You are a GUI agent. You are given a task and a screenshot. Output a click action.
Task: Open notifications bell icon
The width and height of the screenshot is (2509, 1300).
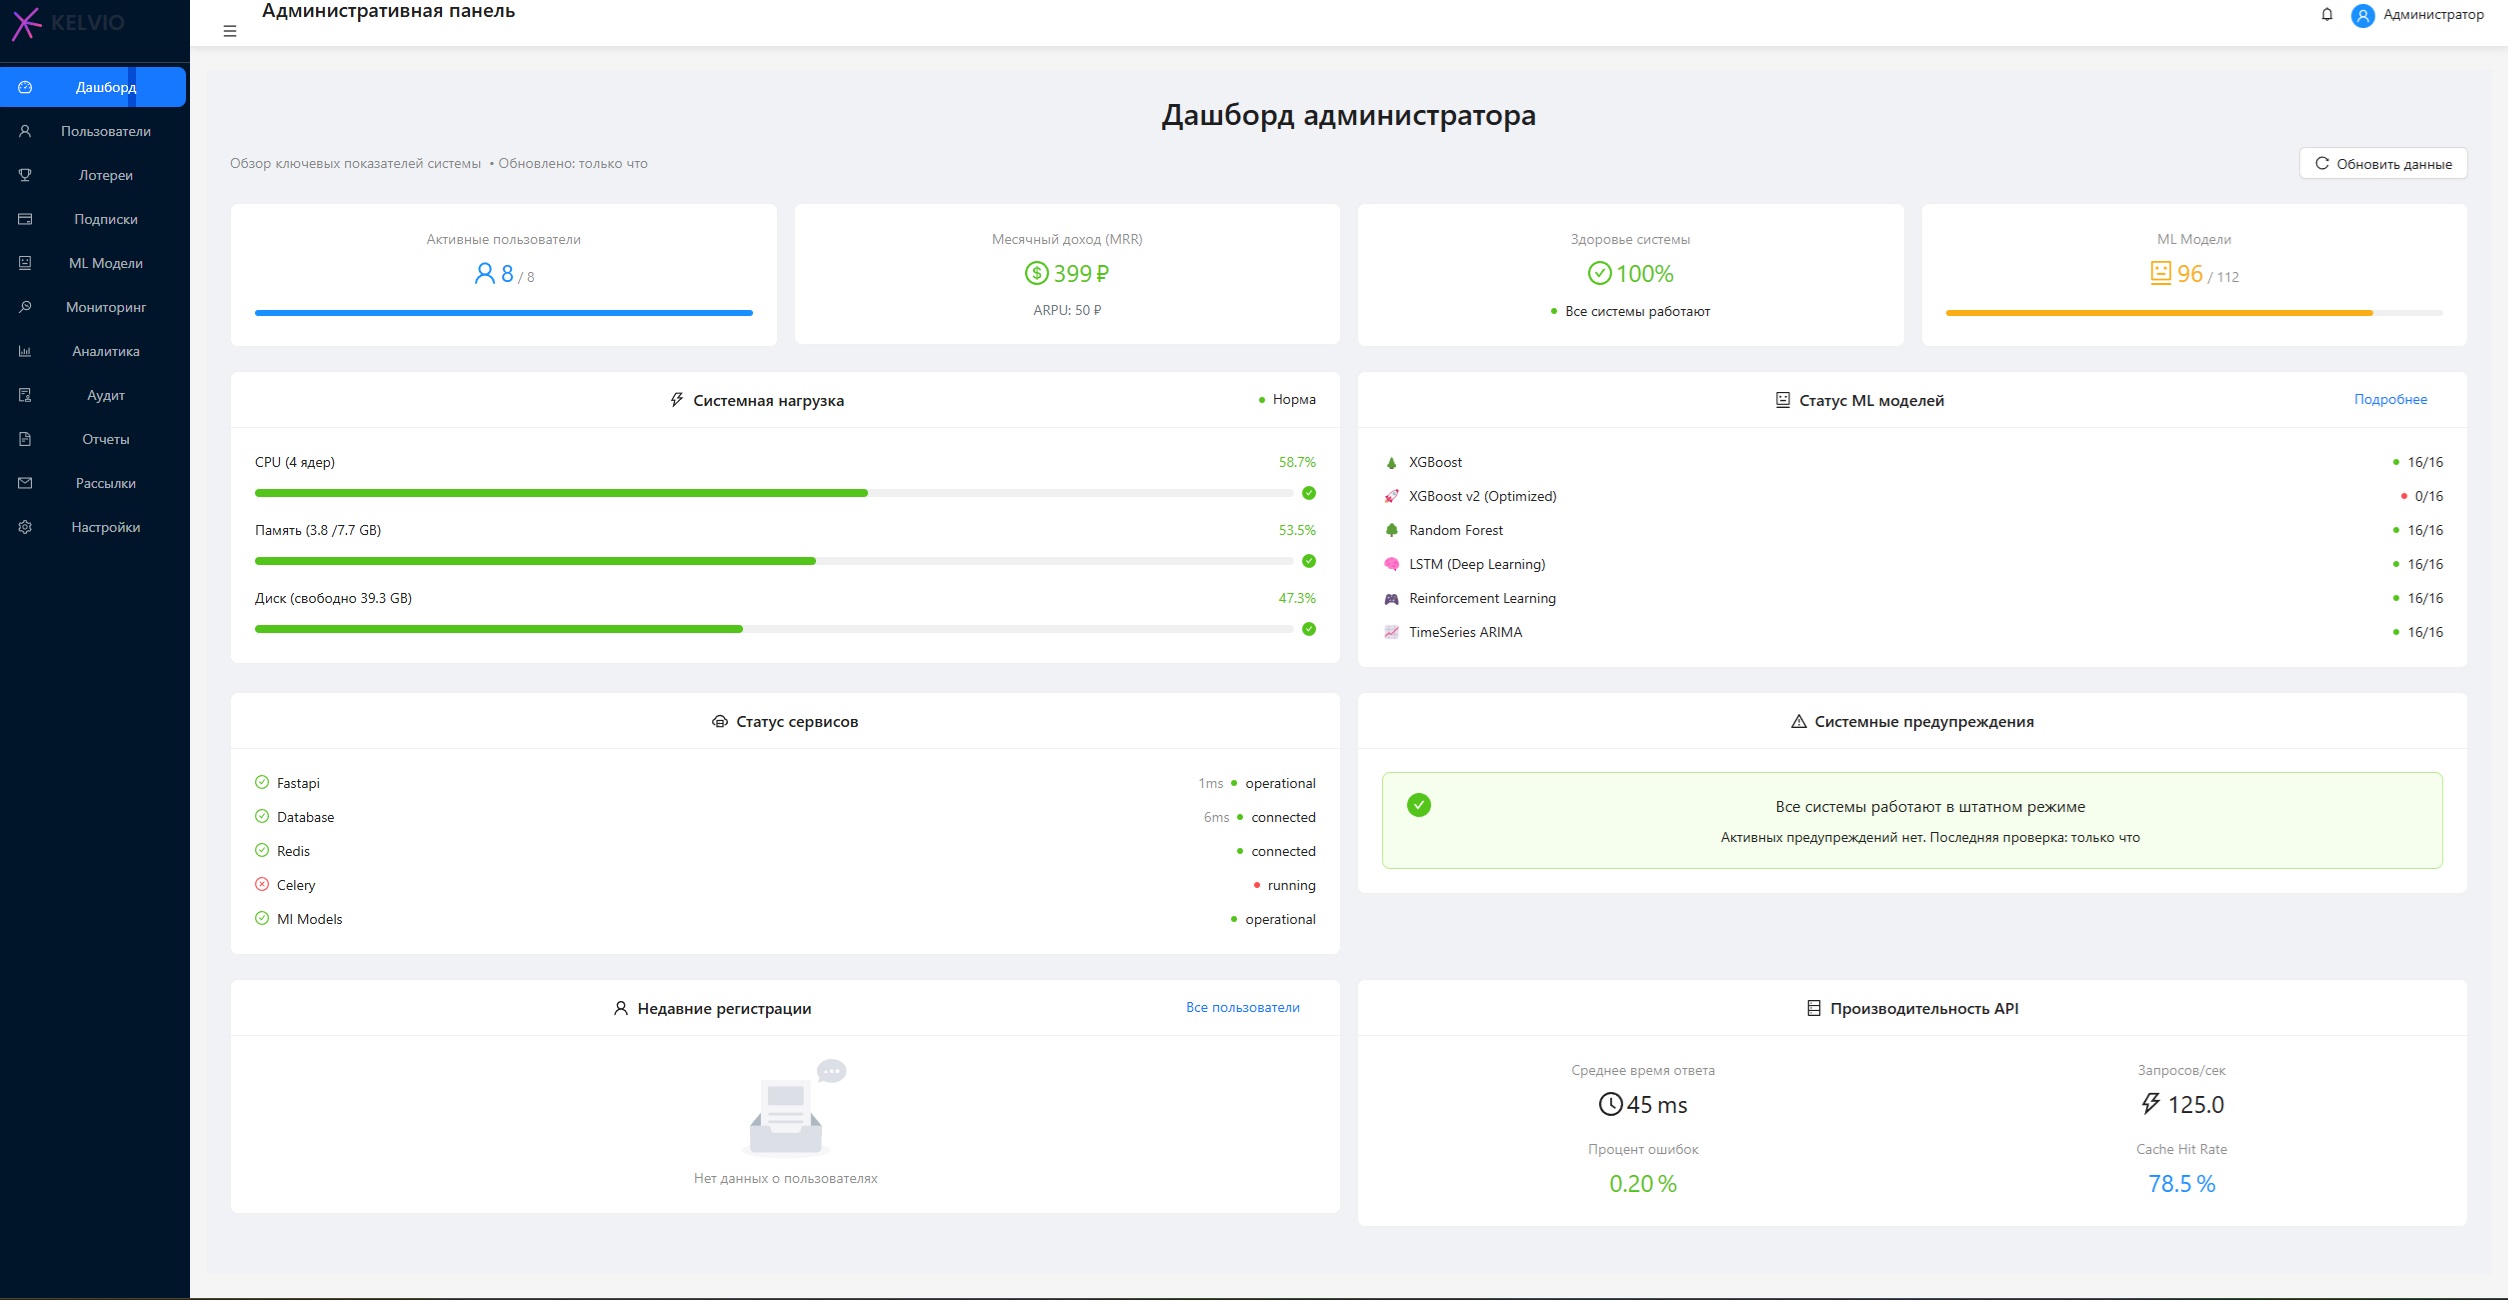pos(2327,14)
